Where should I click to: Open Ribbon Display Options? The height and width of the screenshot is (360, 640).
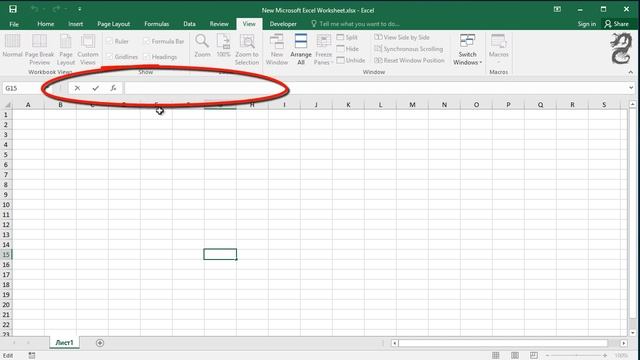557,9
